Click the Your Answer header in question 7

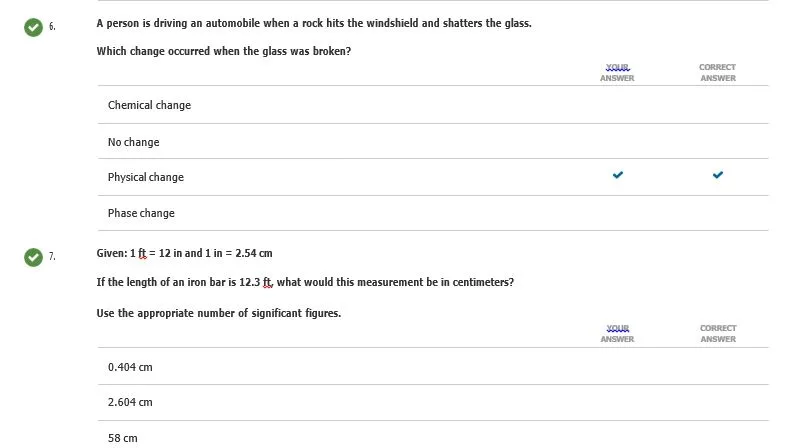tap(617, 334)
